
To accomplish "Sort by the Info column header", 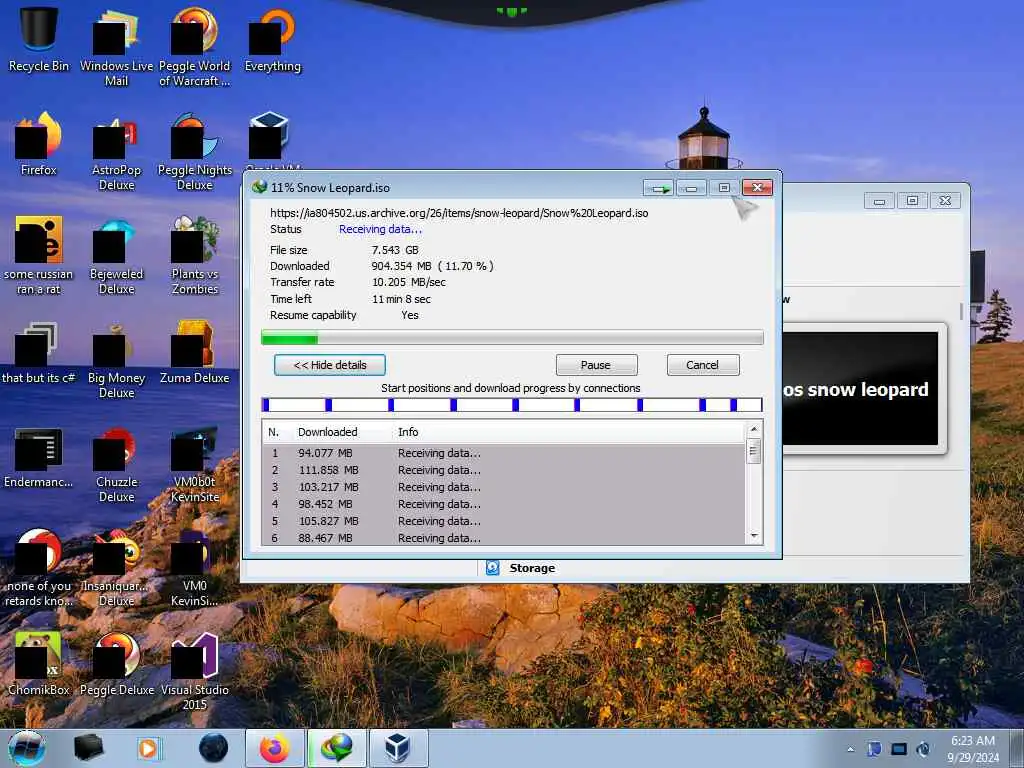I will 408,432.
